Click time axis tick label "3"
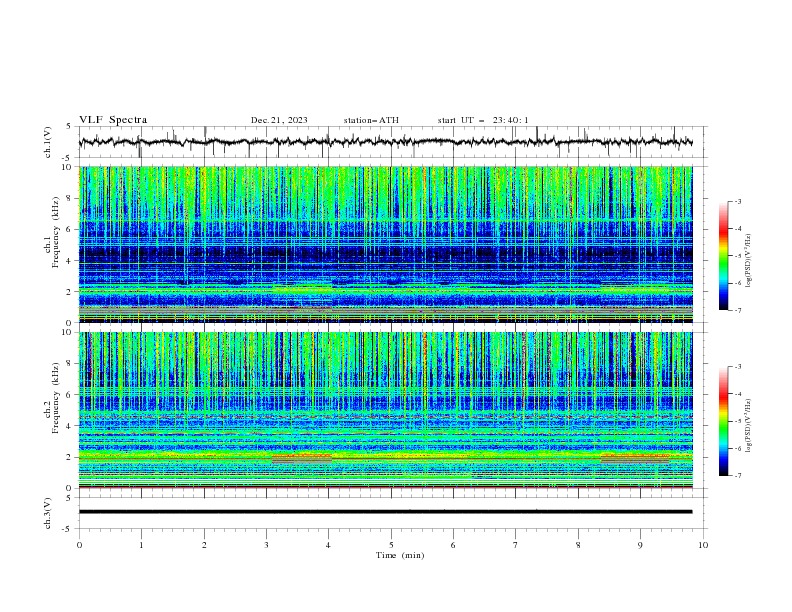The height and width of the screenshot is (612, 792). click(x=266, y=545)
